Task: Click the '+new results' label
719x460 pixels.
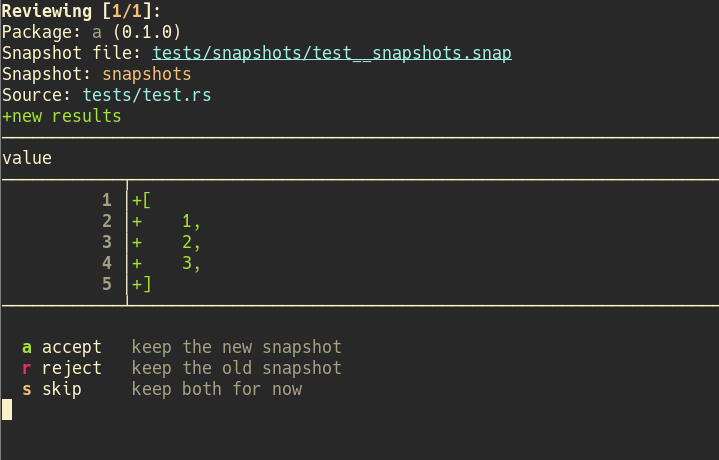Action: pyautogui.click(x=61, y=116)
